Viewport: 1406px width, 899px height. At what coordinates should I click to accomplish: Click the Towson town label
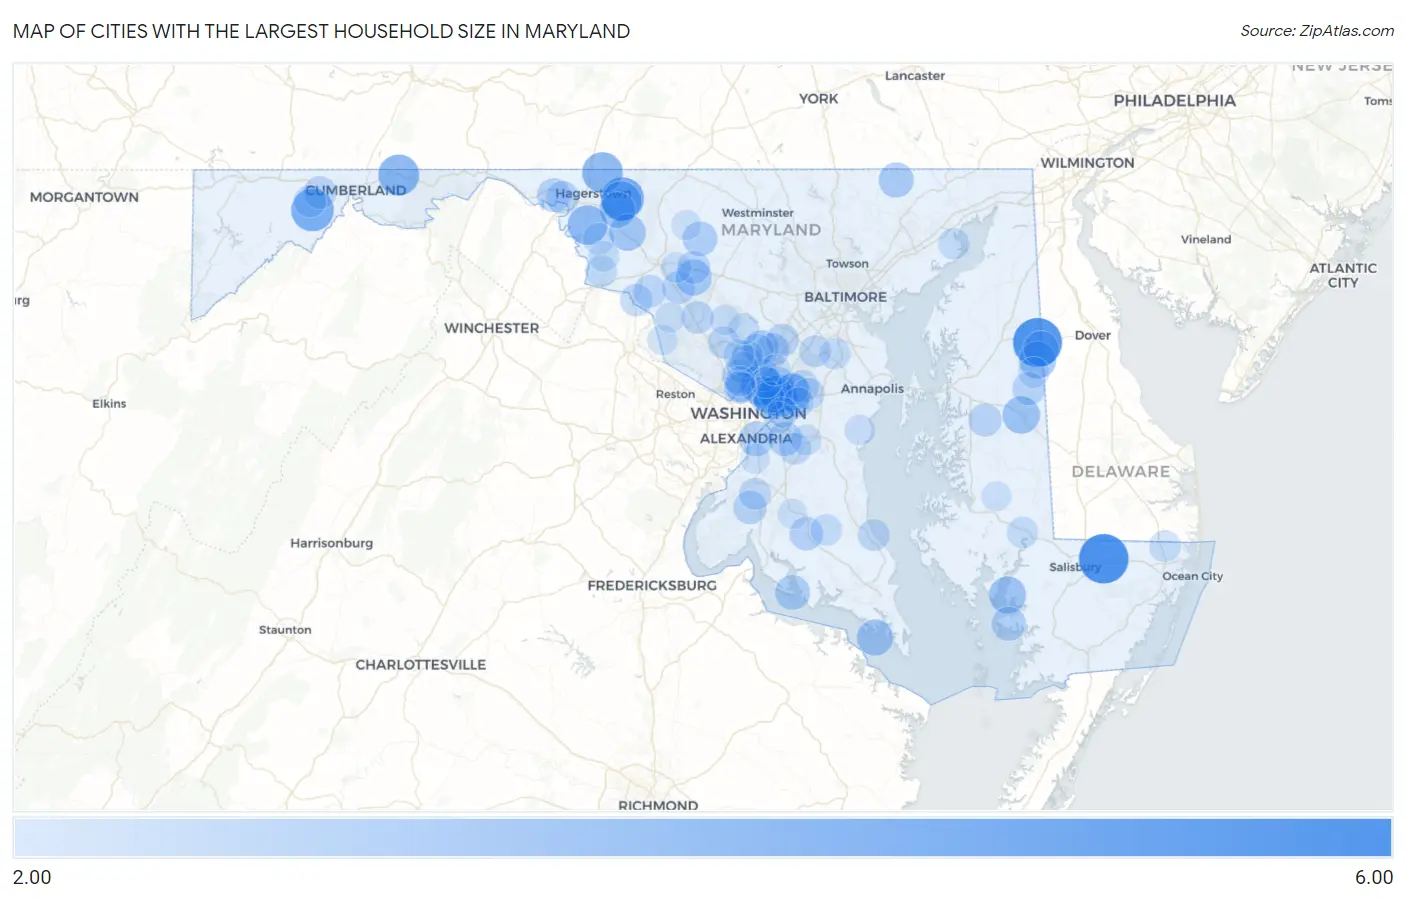(847, 264)
